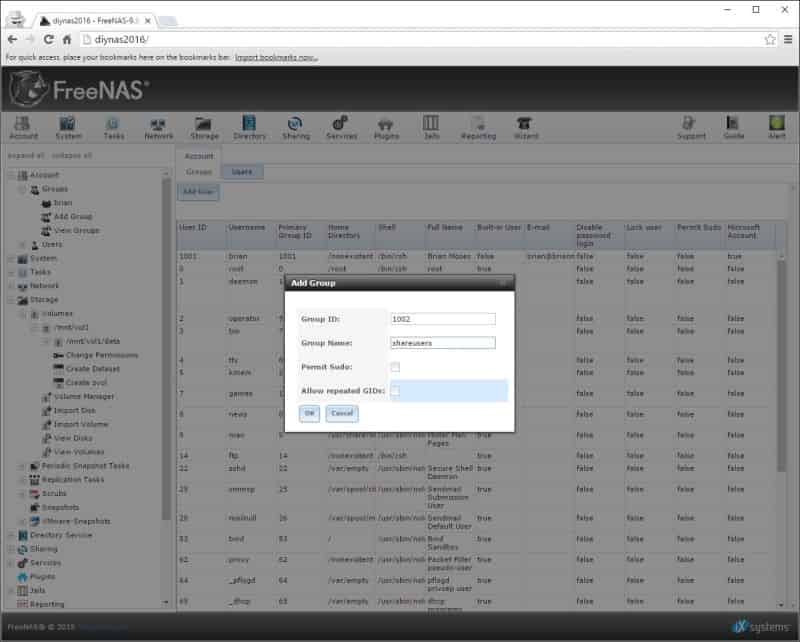Select brian group in tree

coord(57,203)
